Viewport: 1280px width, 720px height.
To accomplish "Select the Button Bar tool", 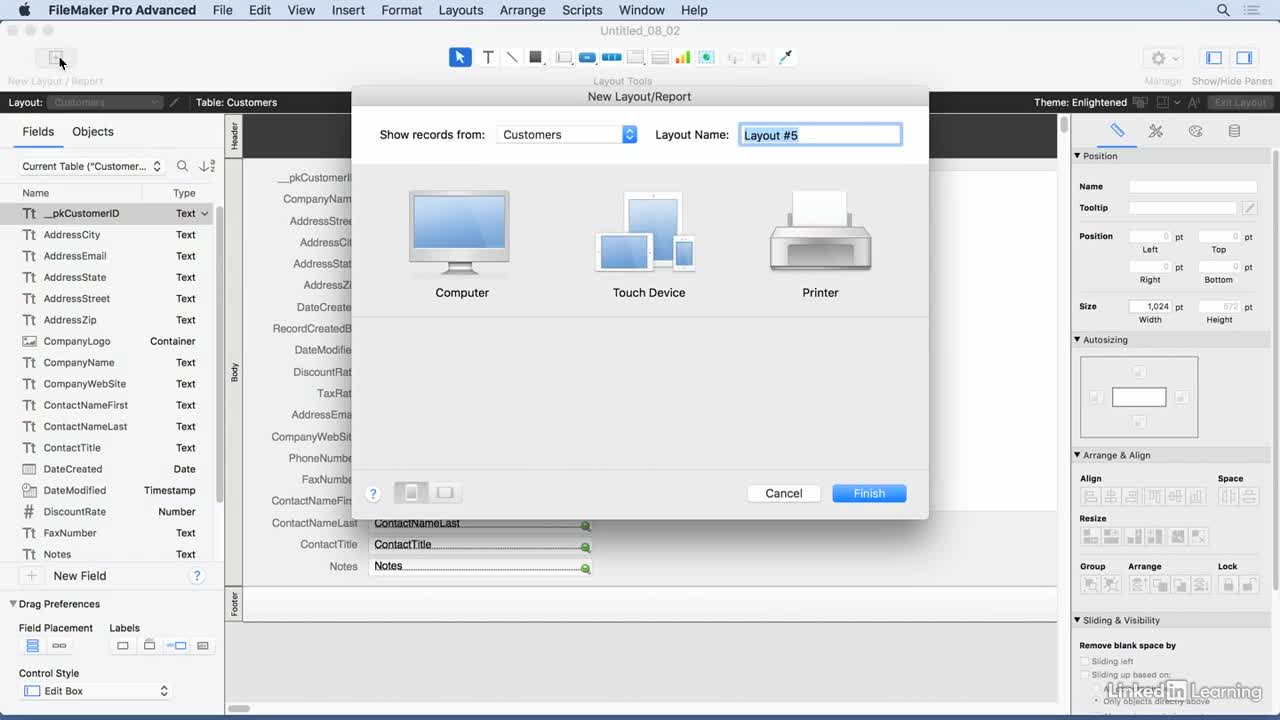I will (612, 58).
